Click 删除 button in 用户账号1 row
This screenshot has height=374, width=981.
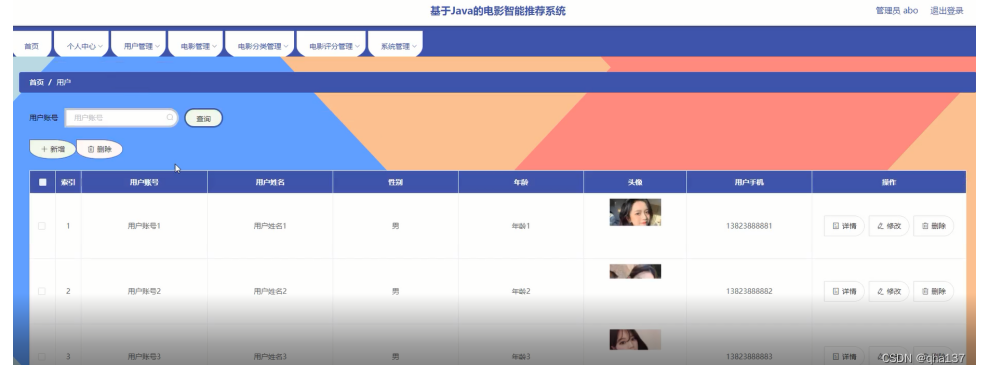point(933,226)
